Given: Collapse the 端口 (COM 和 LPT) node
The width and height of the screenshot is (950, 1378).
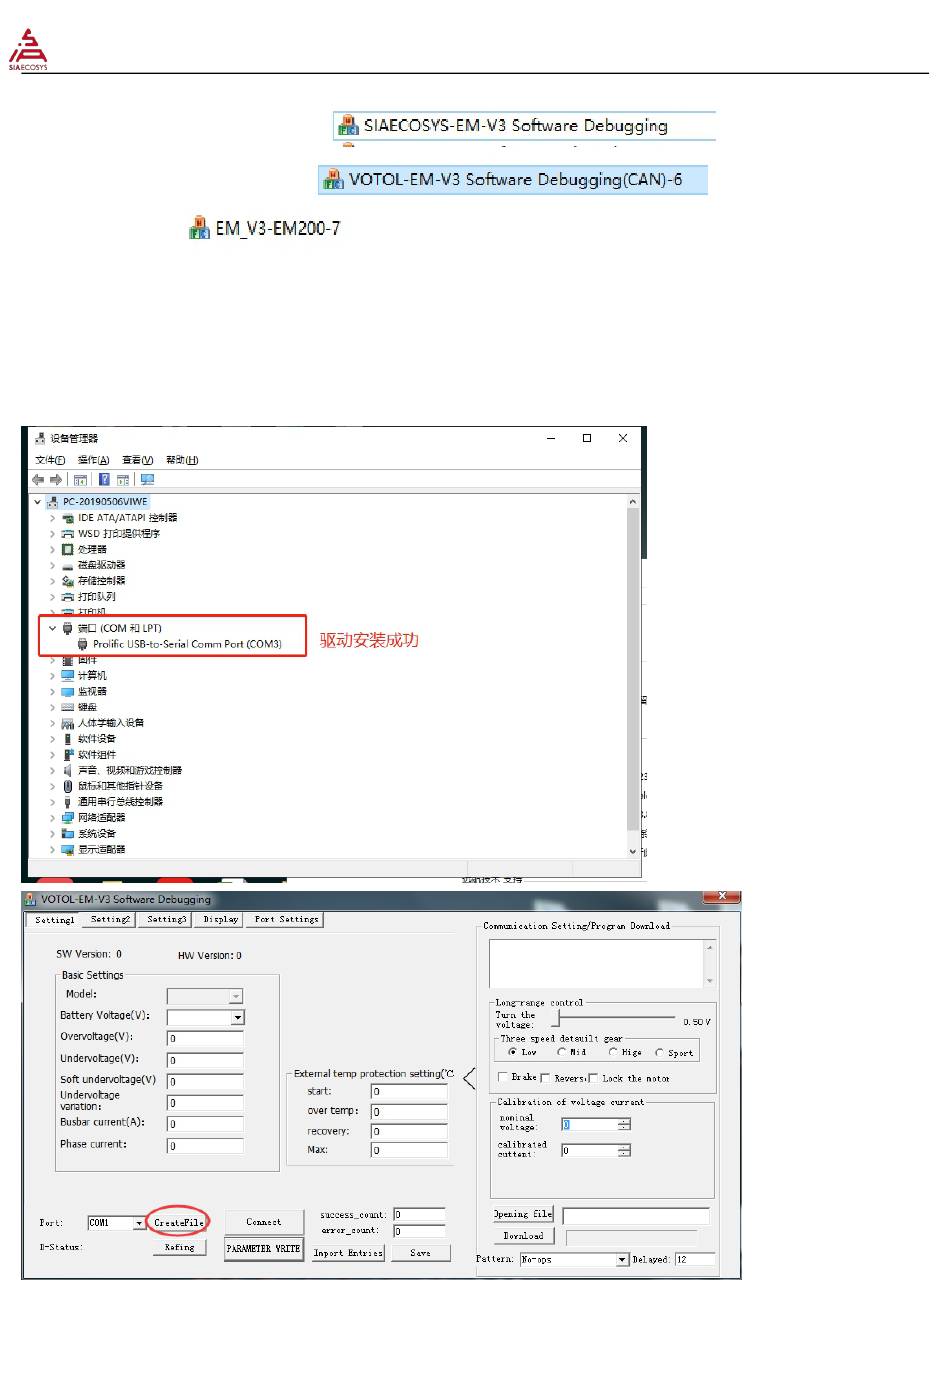Looking at the screenshot, I should pyautogui.click(x=53, y=629).
